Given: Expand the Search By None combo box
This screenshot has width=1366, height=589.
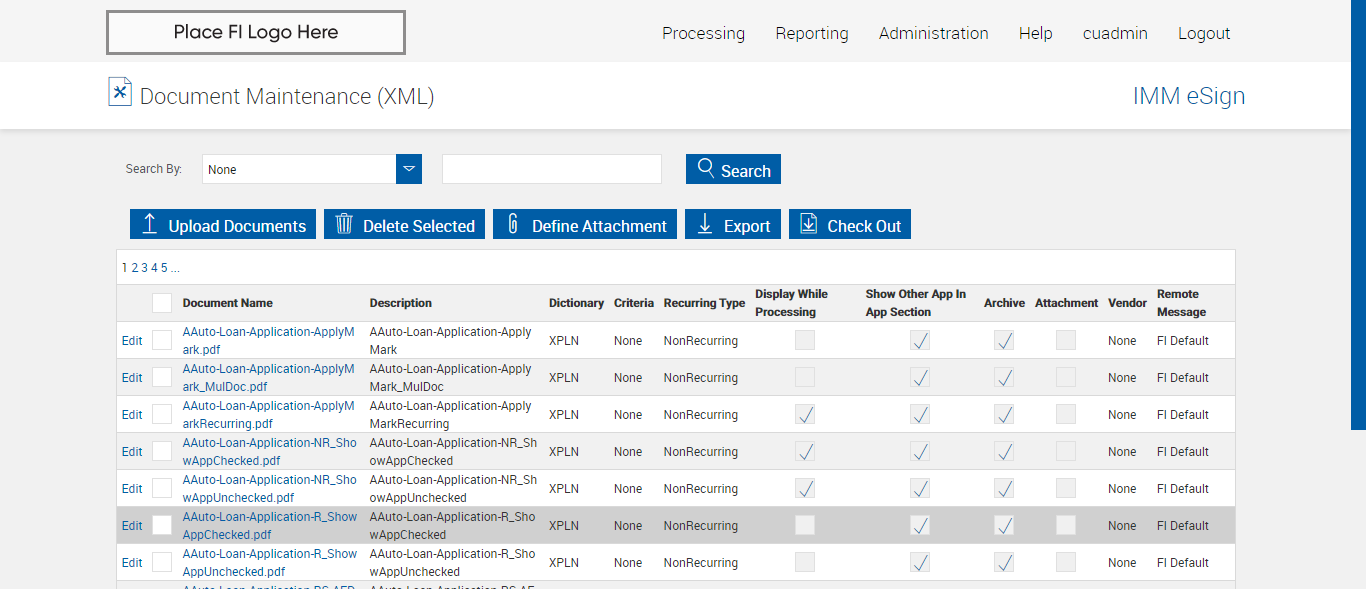Looking at the screenshot, I should (299, 169).
